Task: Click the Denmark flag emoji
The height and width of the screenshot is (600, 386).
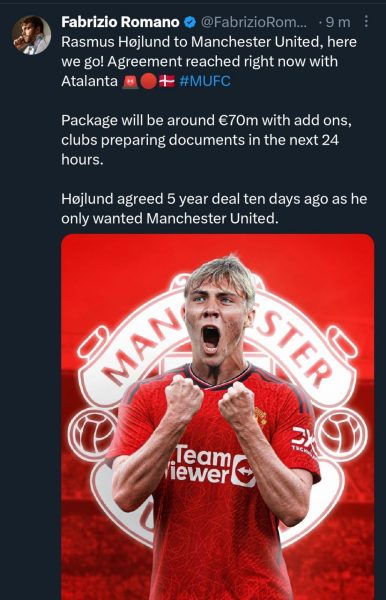Action: click(x=166, y=81)
